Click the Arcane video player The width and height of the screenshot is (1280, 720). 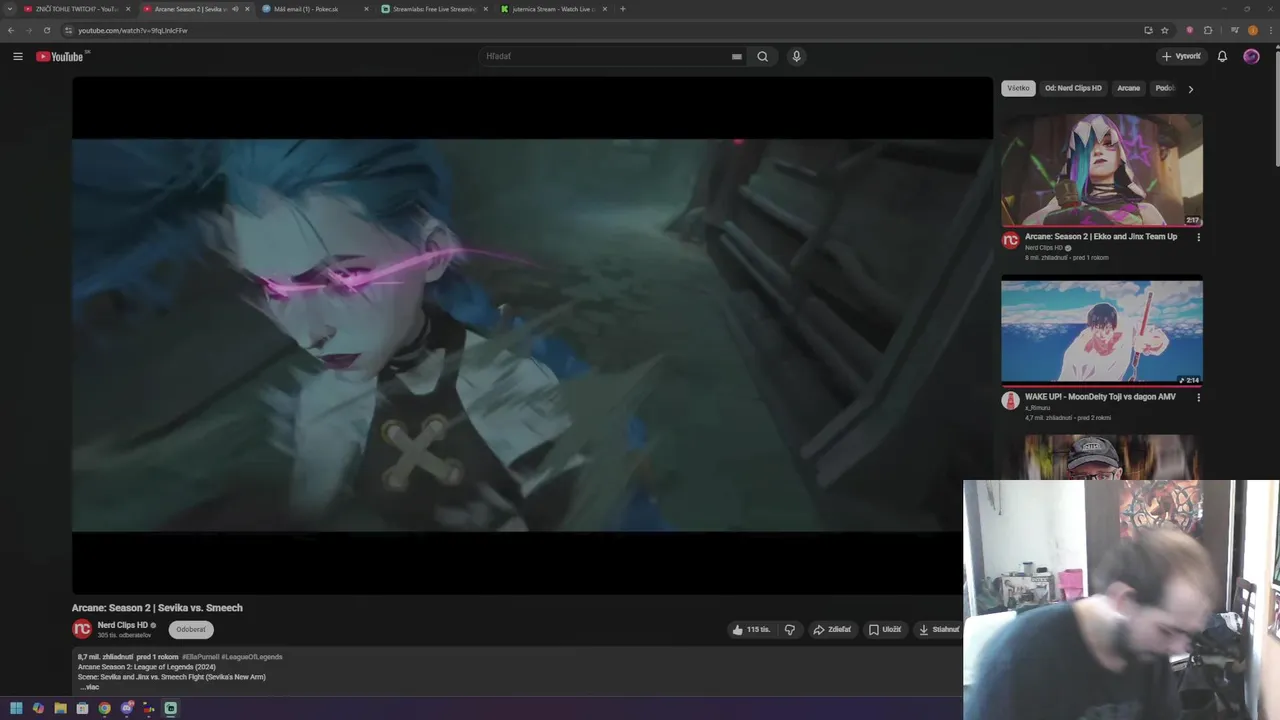coord(532,335)
